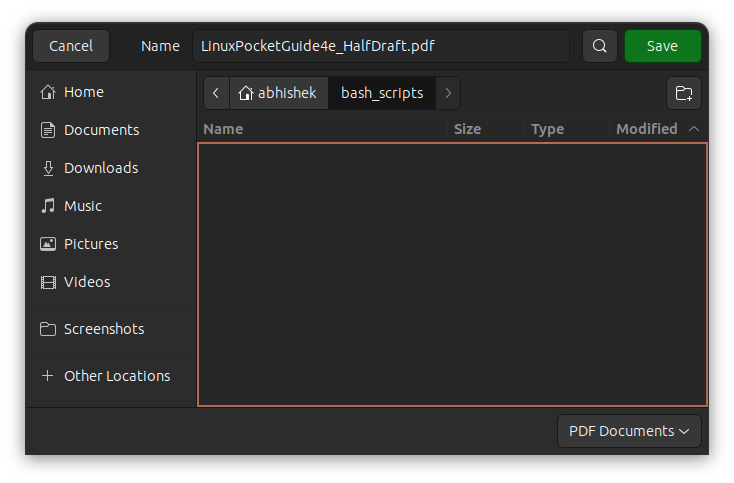Viewport: 734px width, 483px height.
Task: Go to Downloads in the sidebar
Action: (x=100, y=168)
